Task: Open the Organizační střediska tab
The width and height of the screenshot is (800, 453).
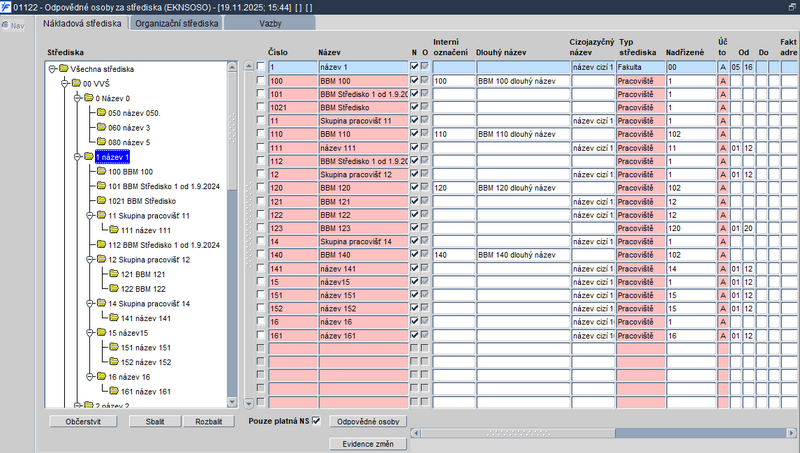Action: point(177,23)
